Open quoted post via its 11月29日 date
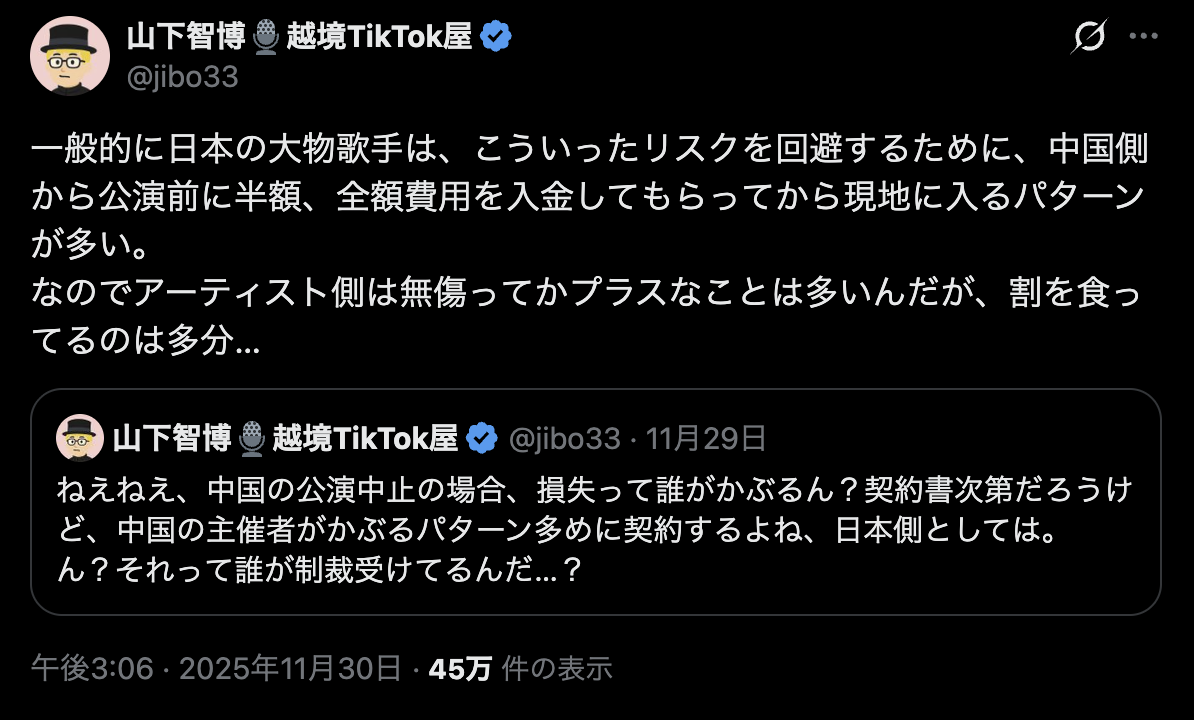The height and width of the screenshot is (720, 1194). (x=706, y=438)
